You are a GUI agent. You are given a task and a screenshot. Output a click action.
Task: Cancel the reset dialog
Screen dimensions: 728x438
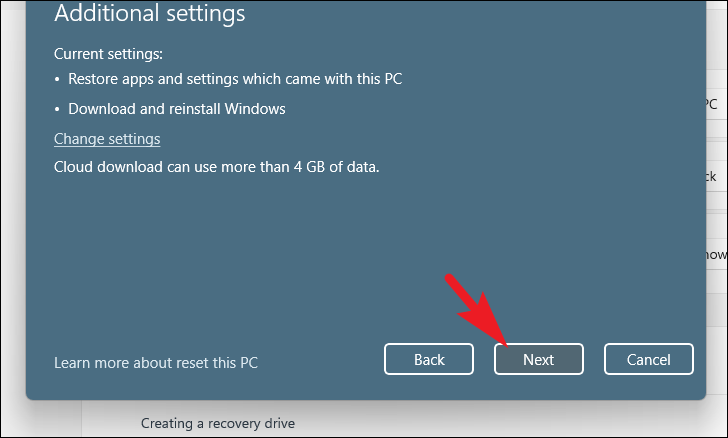[x=649, y=359]
